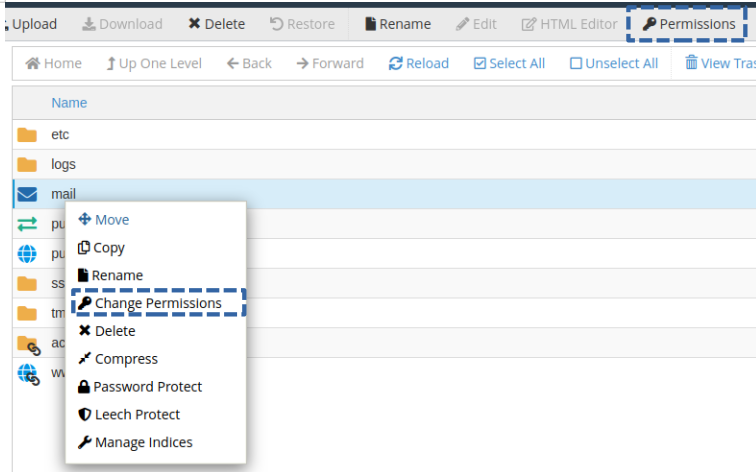756x472 pixels.
Task: Open Password Protect option
Action: [x=140, y=387]
